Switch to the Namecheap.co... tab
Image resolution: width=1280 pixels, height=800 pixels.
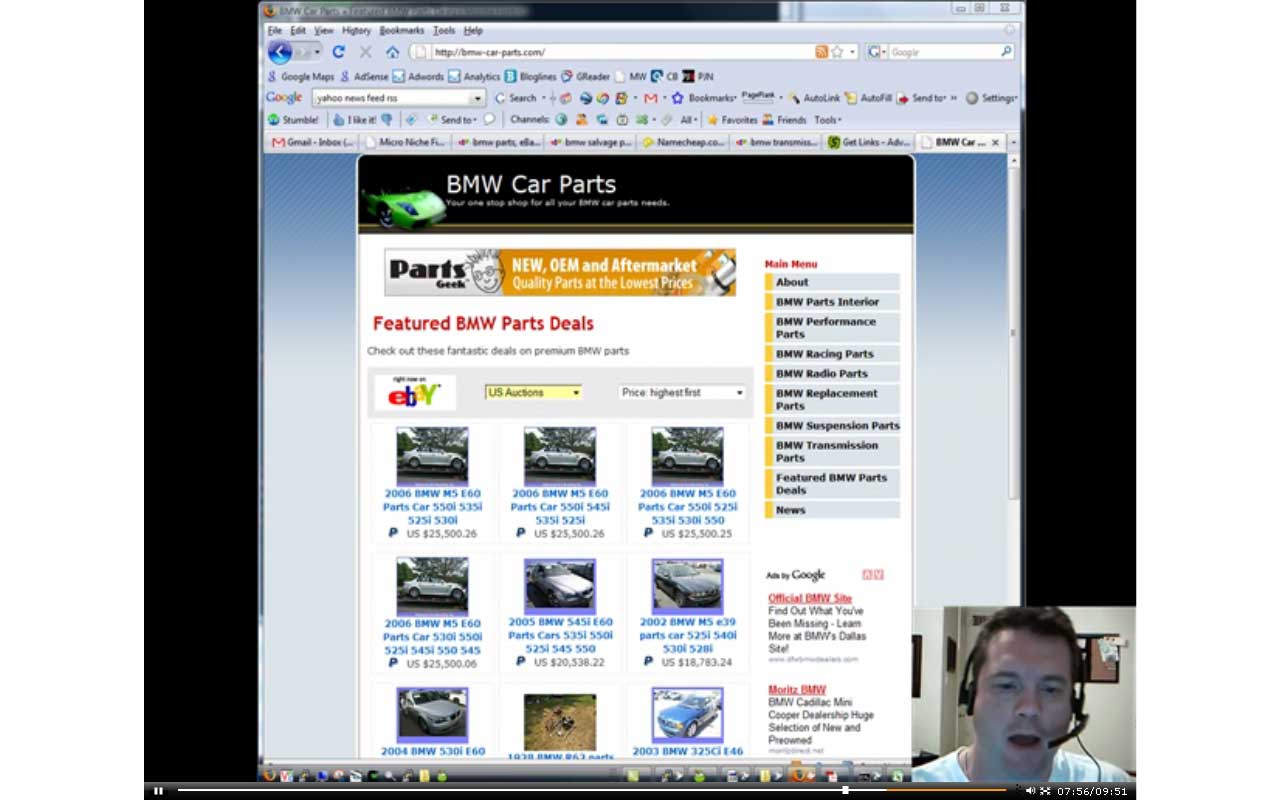coord(682,142)
